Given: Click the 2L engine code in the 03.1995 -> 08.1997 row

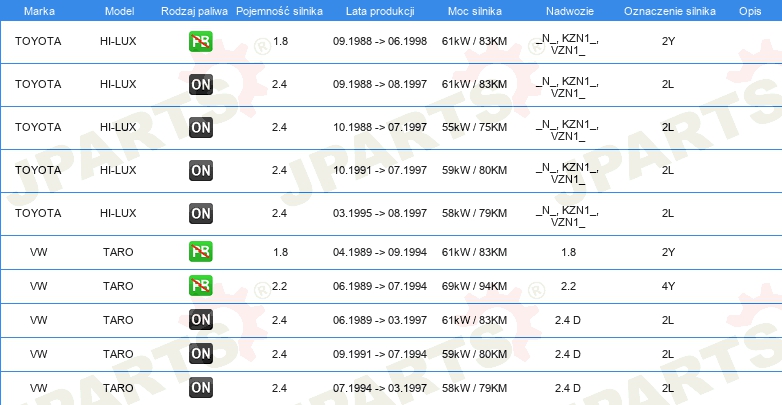Looking at the screenshot, I should [668, 213].
